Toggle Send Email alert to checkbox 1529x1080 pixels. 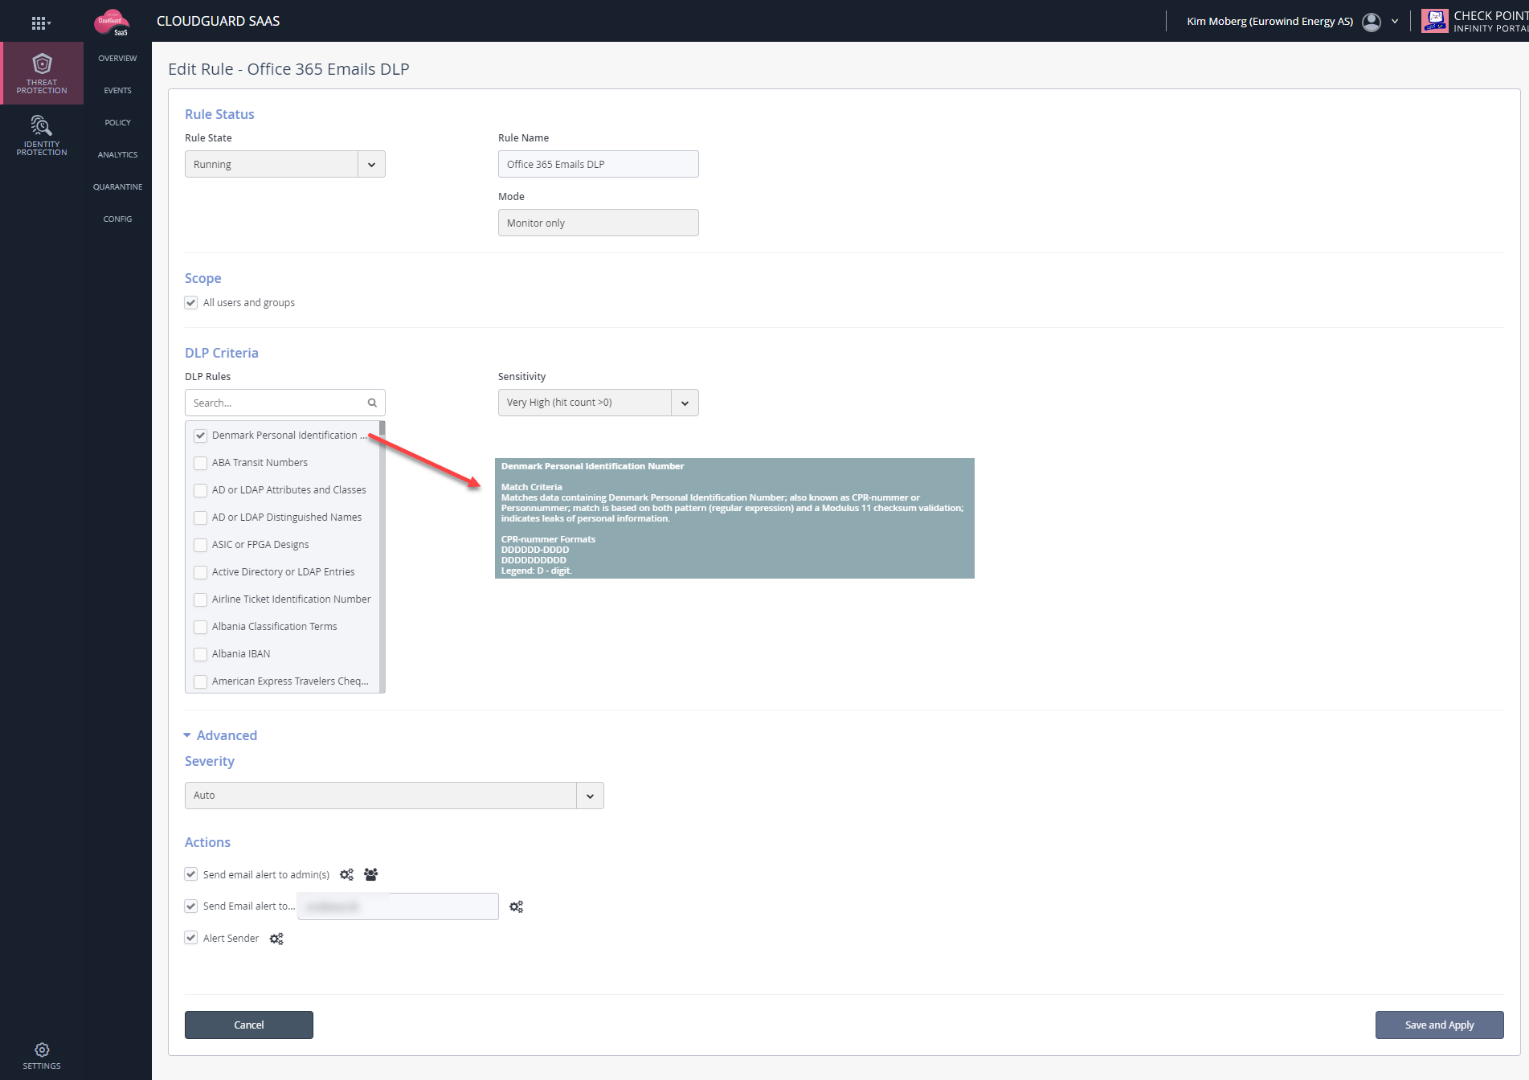[x=191, y=907]
